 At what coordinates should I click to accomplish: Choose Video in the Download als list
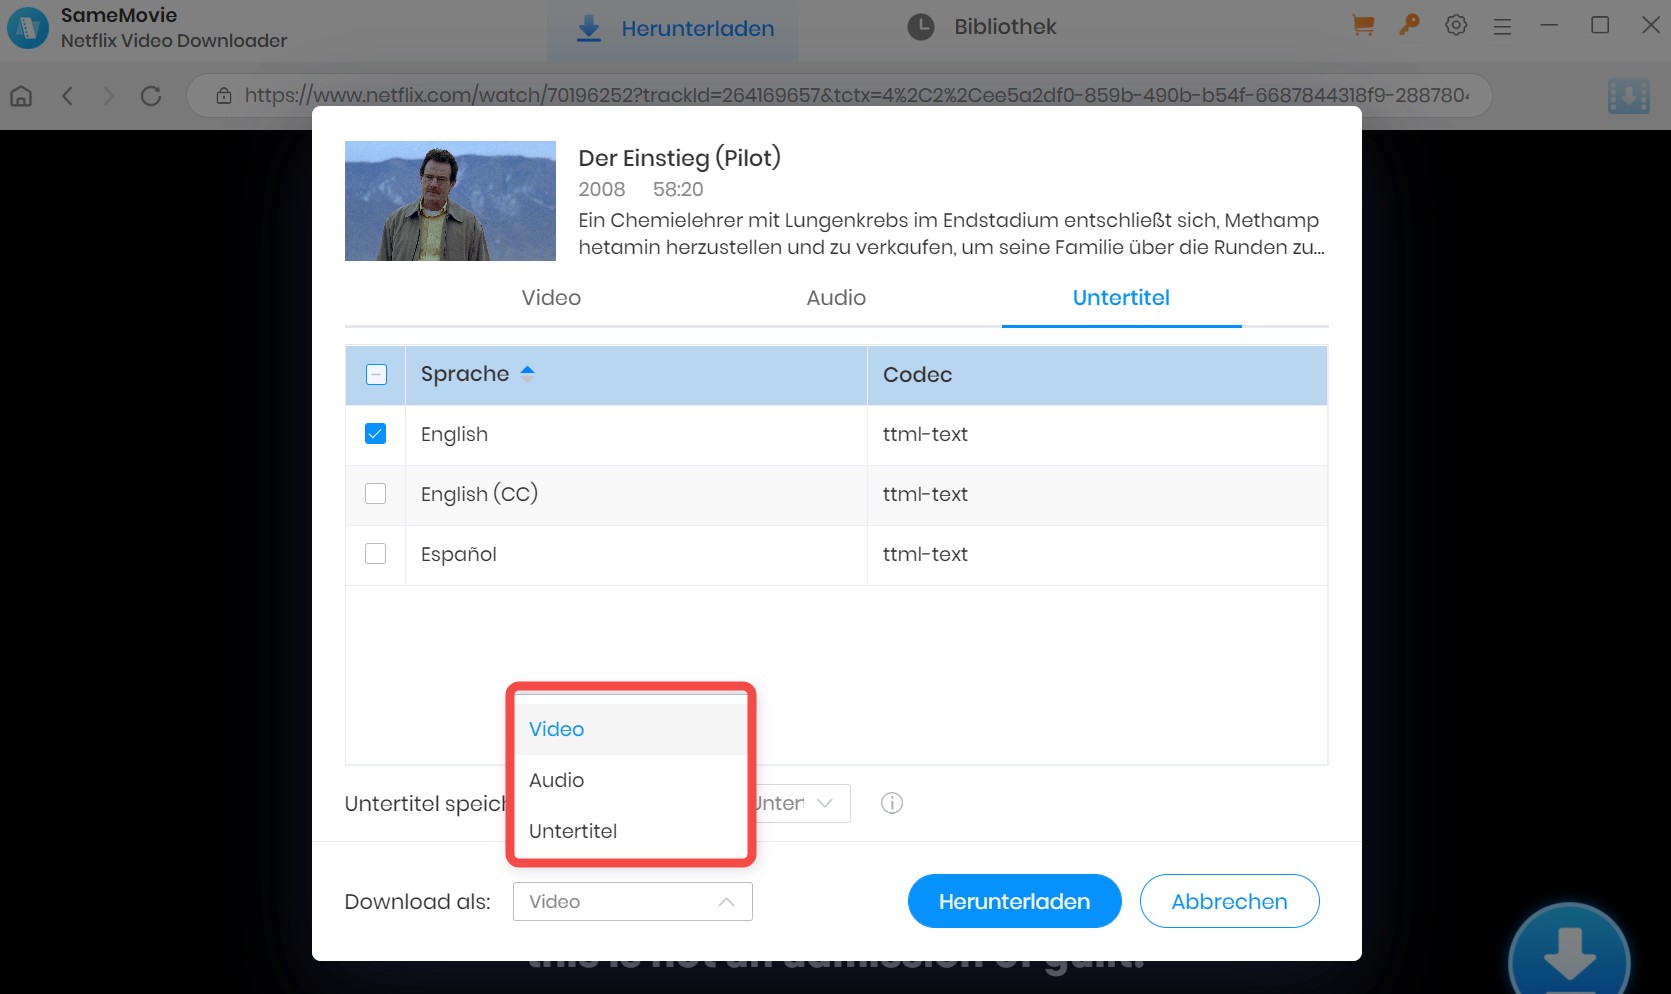[x=632, y=729]
